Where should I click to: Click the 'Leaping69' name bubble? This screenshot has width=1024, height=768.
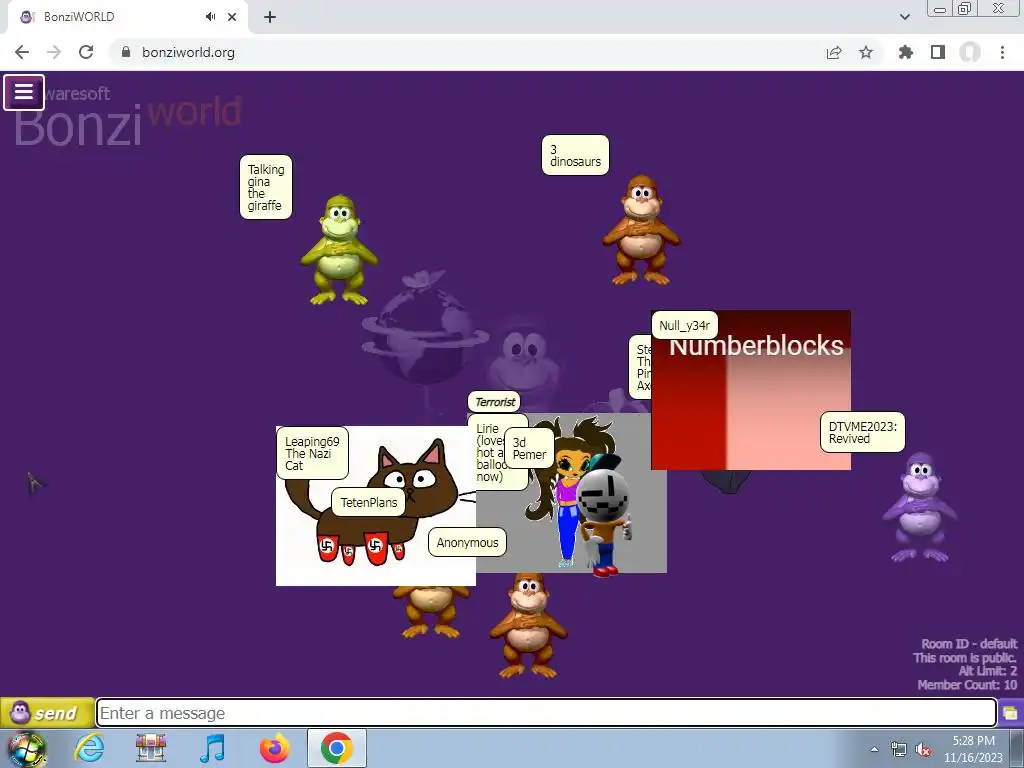312,453
